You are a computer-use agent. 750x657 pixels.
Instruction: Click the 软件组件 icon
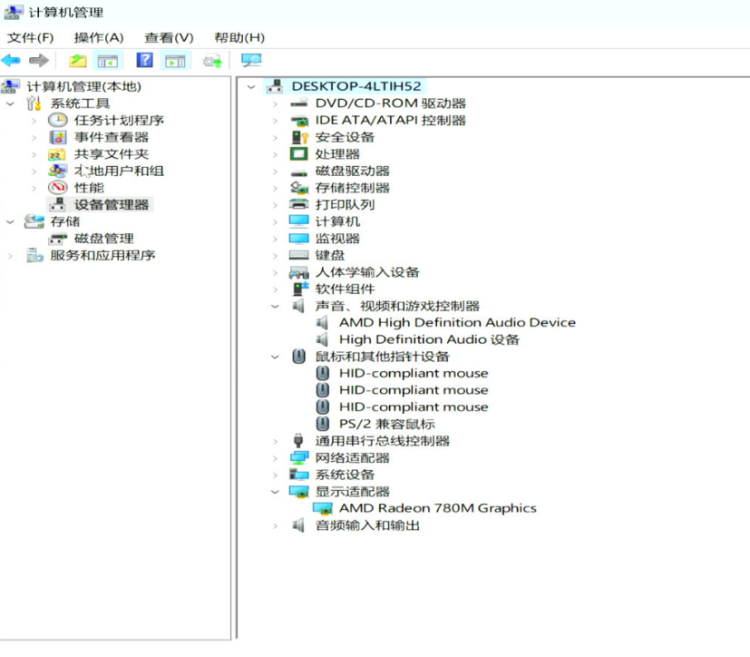pos(300,289)
